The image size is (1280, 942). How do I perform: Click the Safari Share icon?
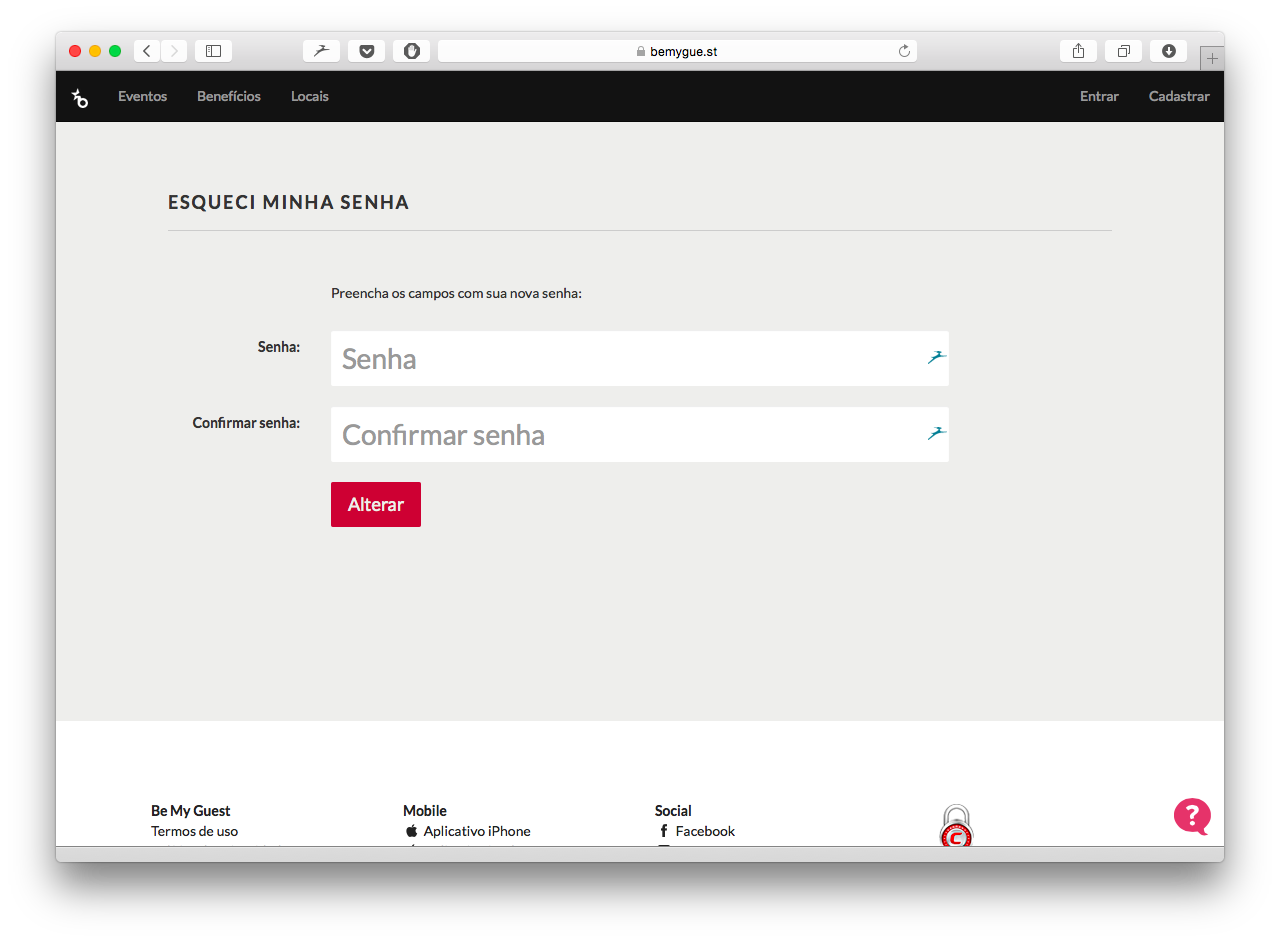pos(1078,51)
